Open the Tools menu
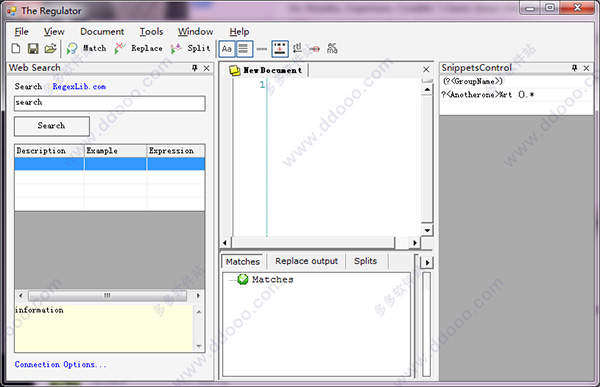This screenshot has height=387, width=600. tap(151, 32)
